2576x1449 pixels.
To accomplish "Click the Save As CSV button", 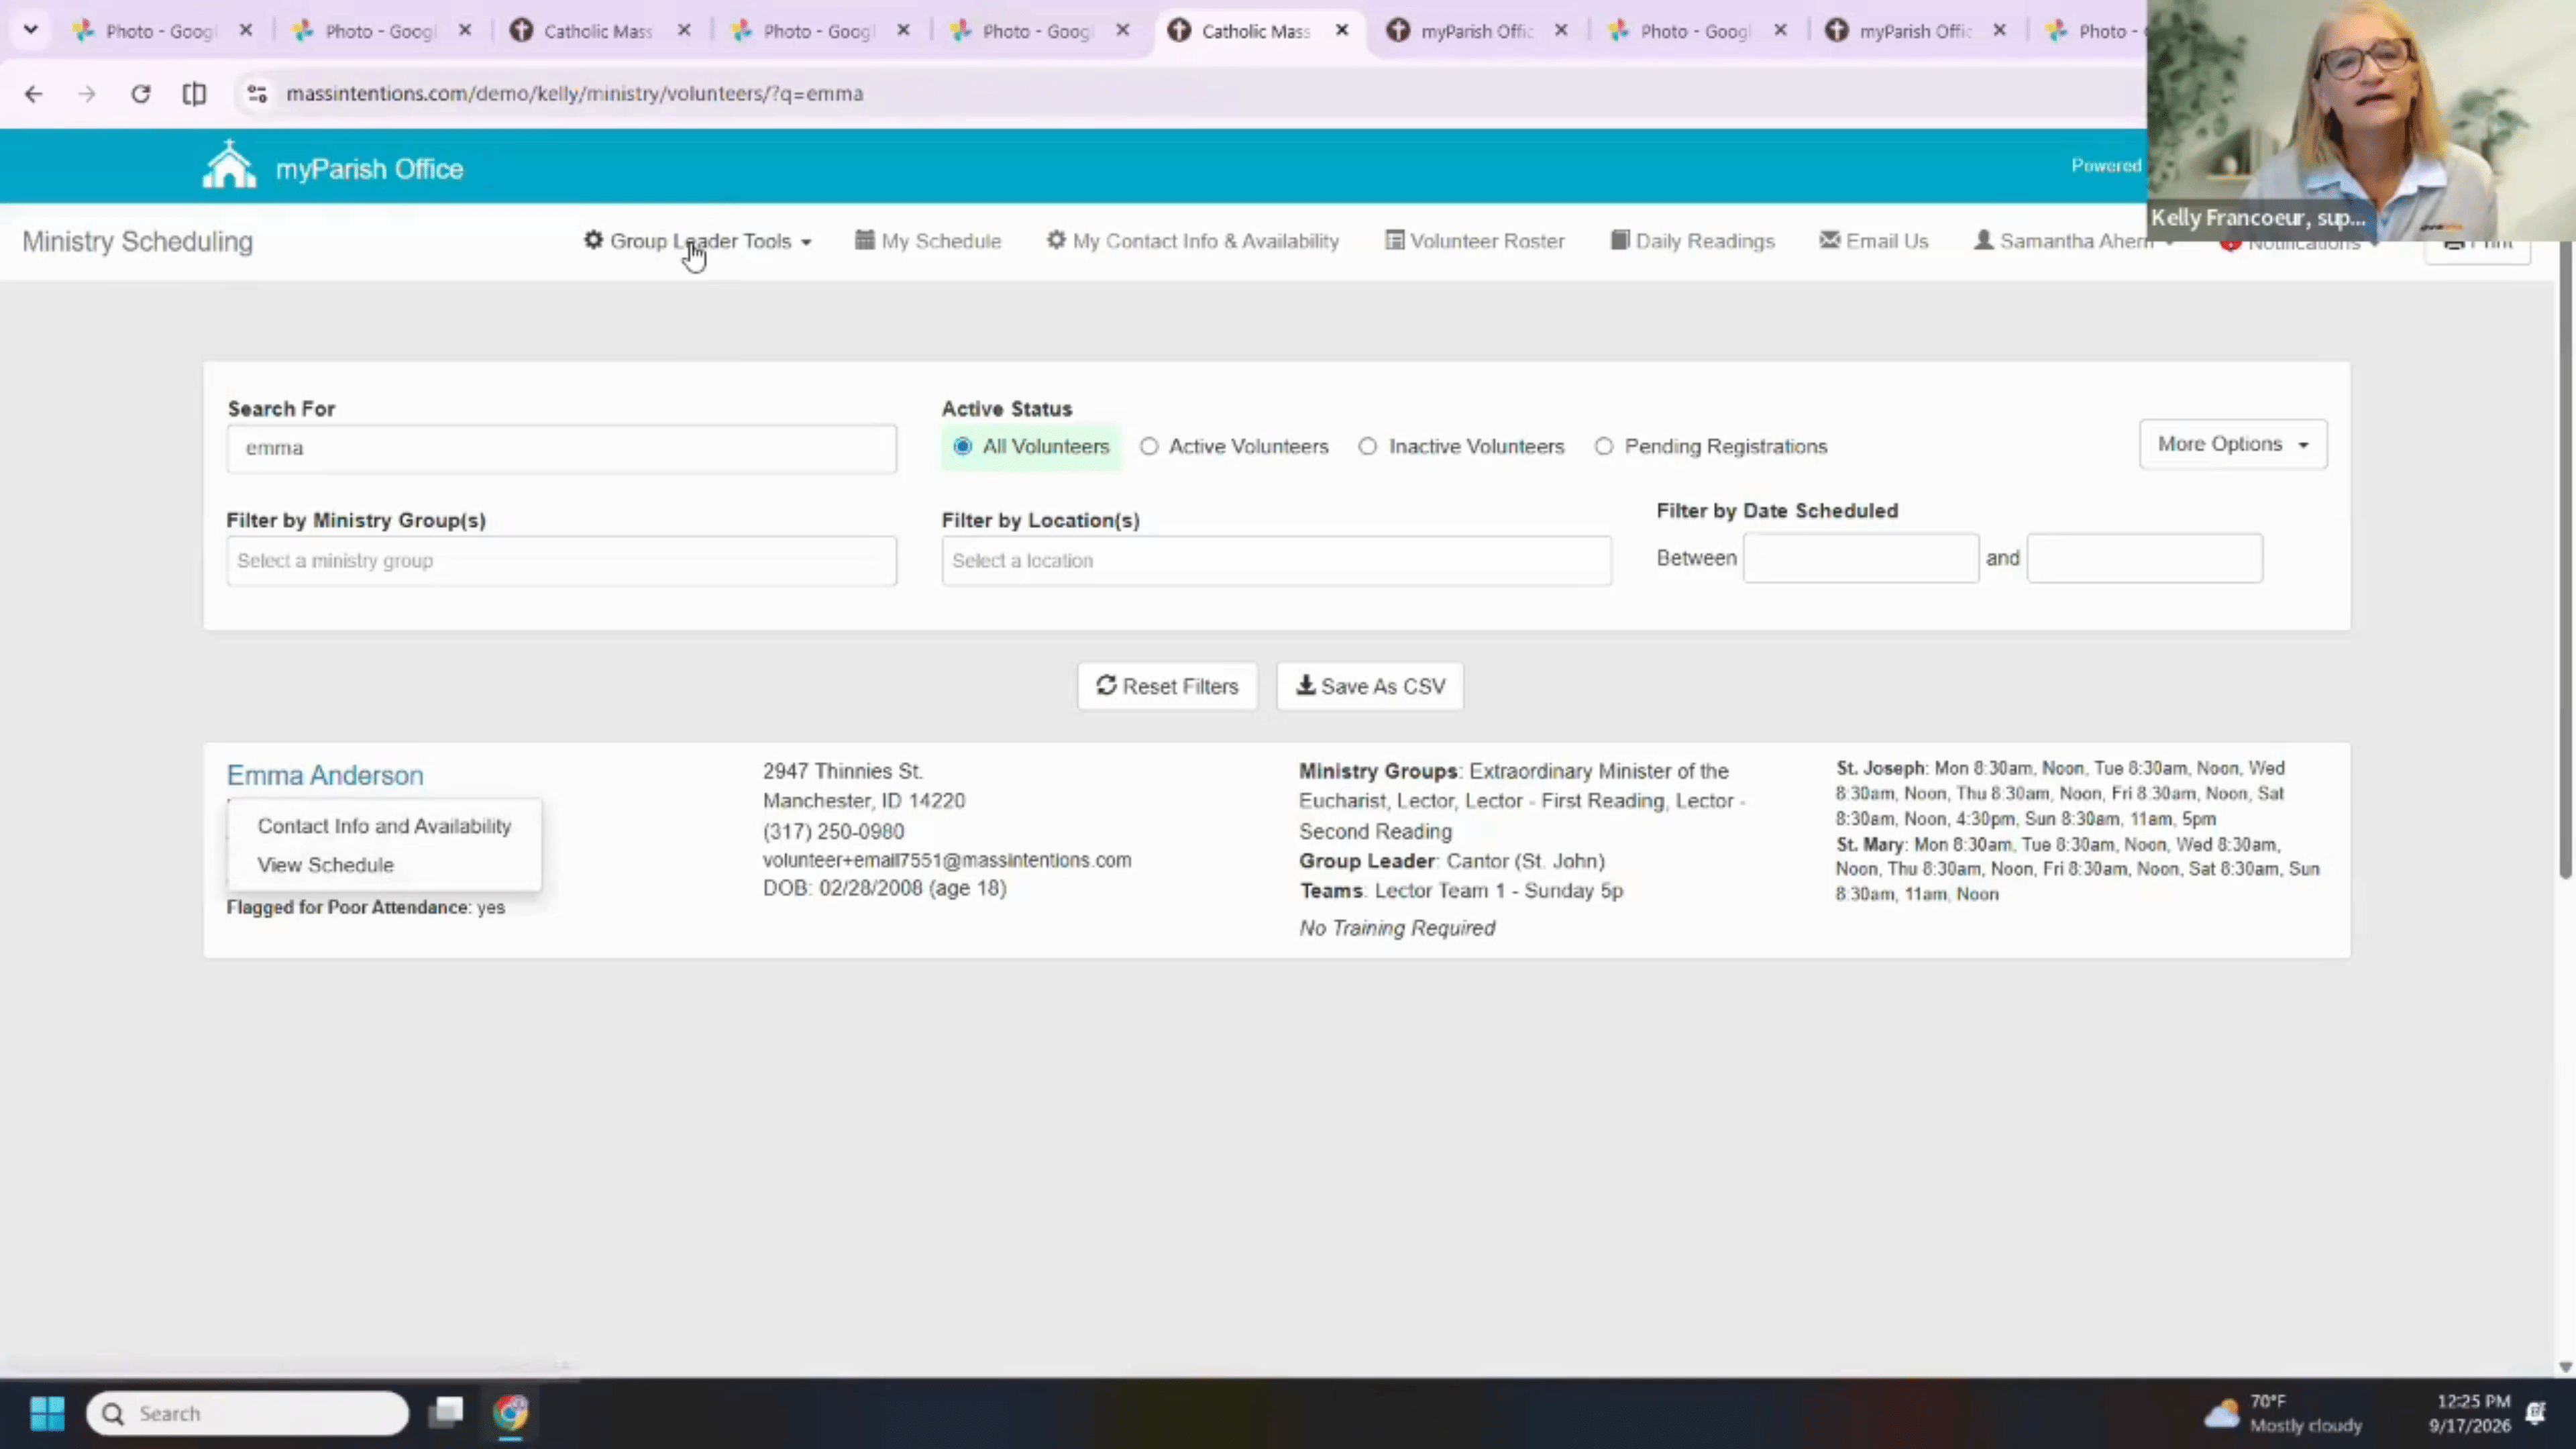I will coord(1370,686).
